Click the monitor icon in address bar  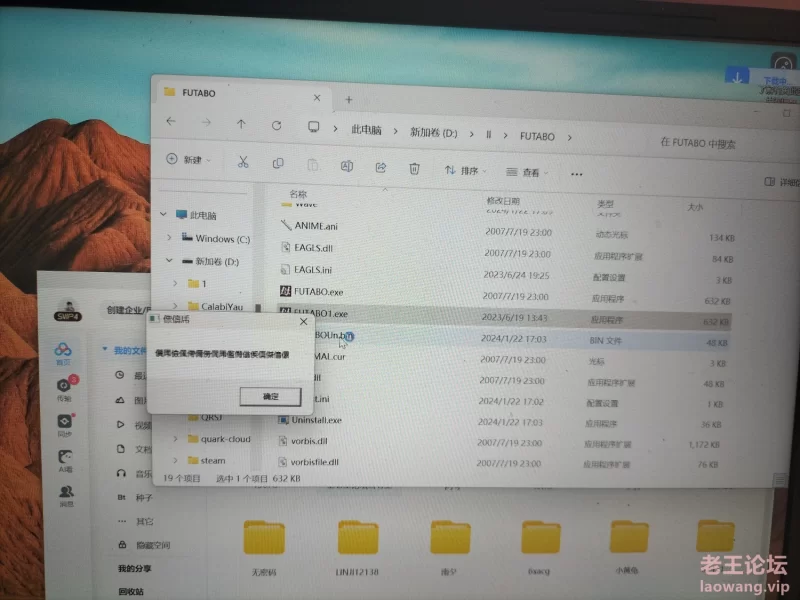(x=313, y=127)
